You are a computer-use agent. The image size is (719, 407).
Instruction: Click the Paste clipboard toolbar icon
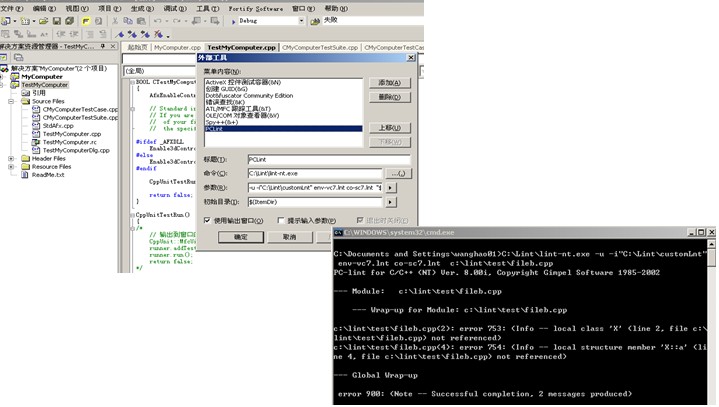[x=141, y=21]
